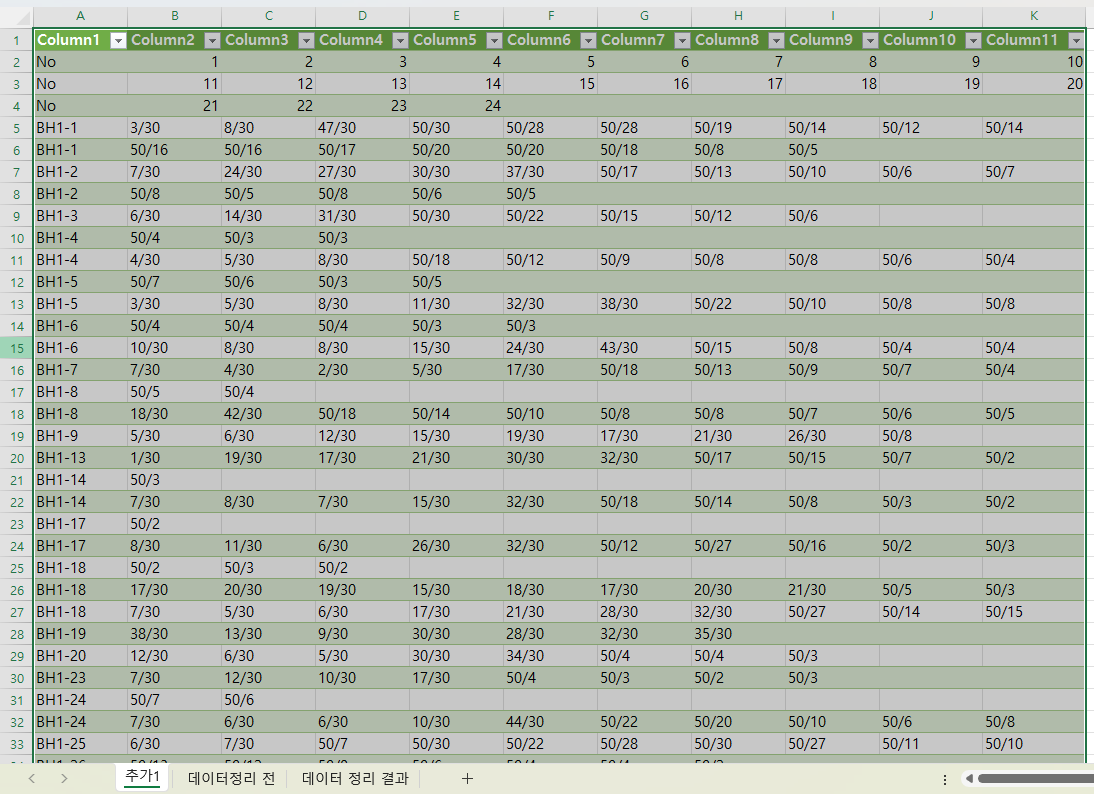This screenshot has width=1094, height=794.
Task: Select column B header
Action: point(174,16)
